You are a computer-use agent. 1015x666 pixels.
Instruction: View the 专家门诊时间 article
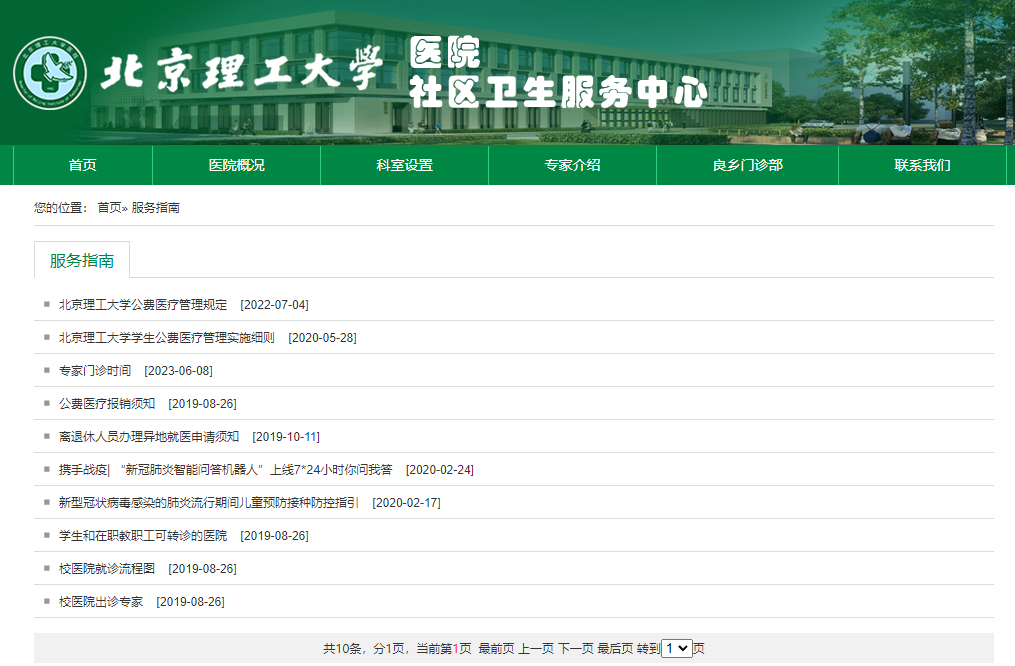point(95,371)
